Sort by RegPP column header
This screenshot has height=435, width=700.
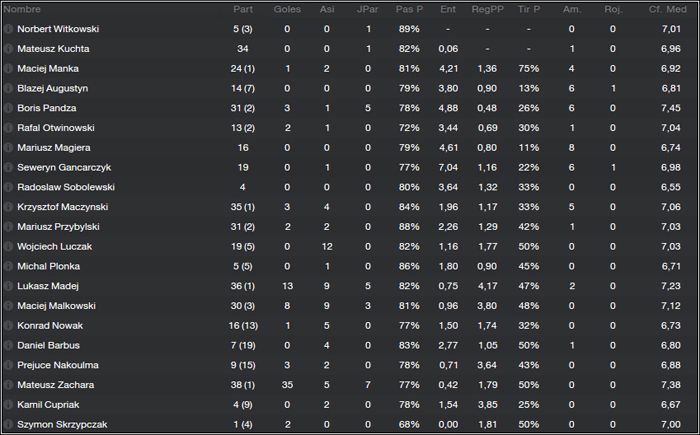(x=488, y=9)
